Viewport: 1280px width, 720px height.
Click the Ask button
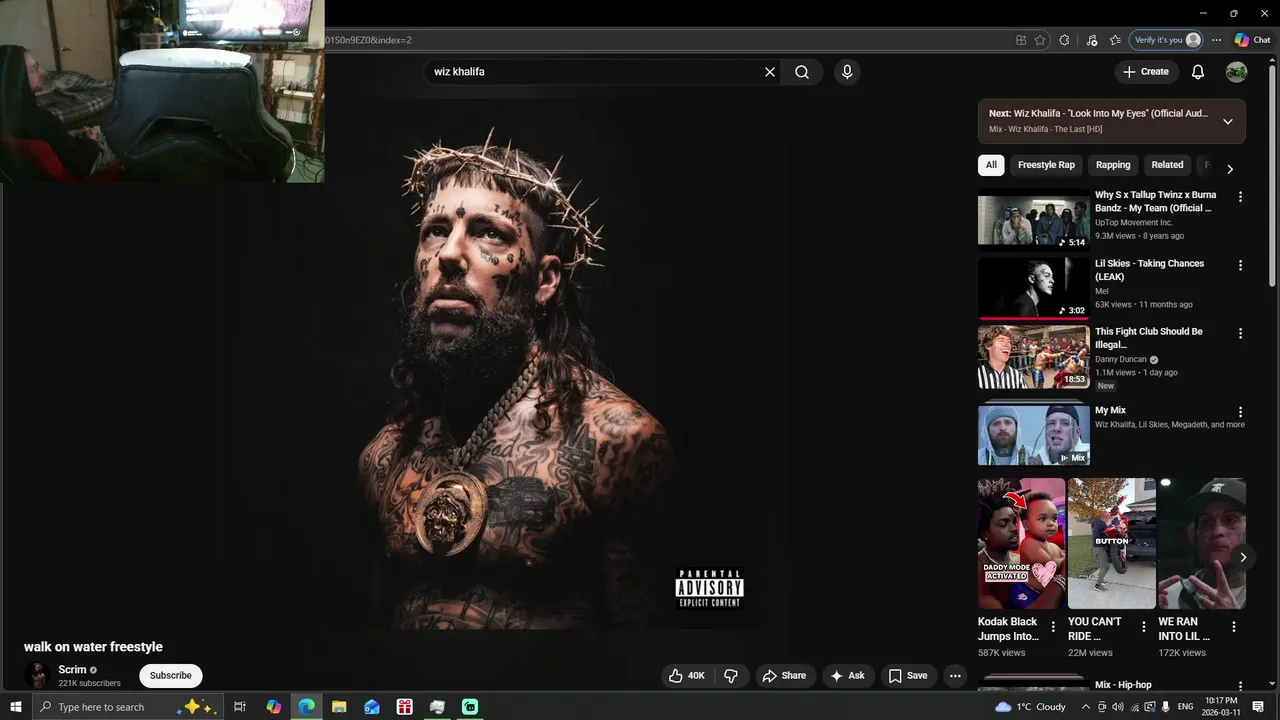[848, 676]
